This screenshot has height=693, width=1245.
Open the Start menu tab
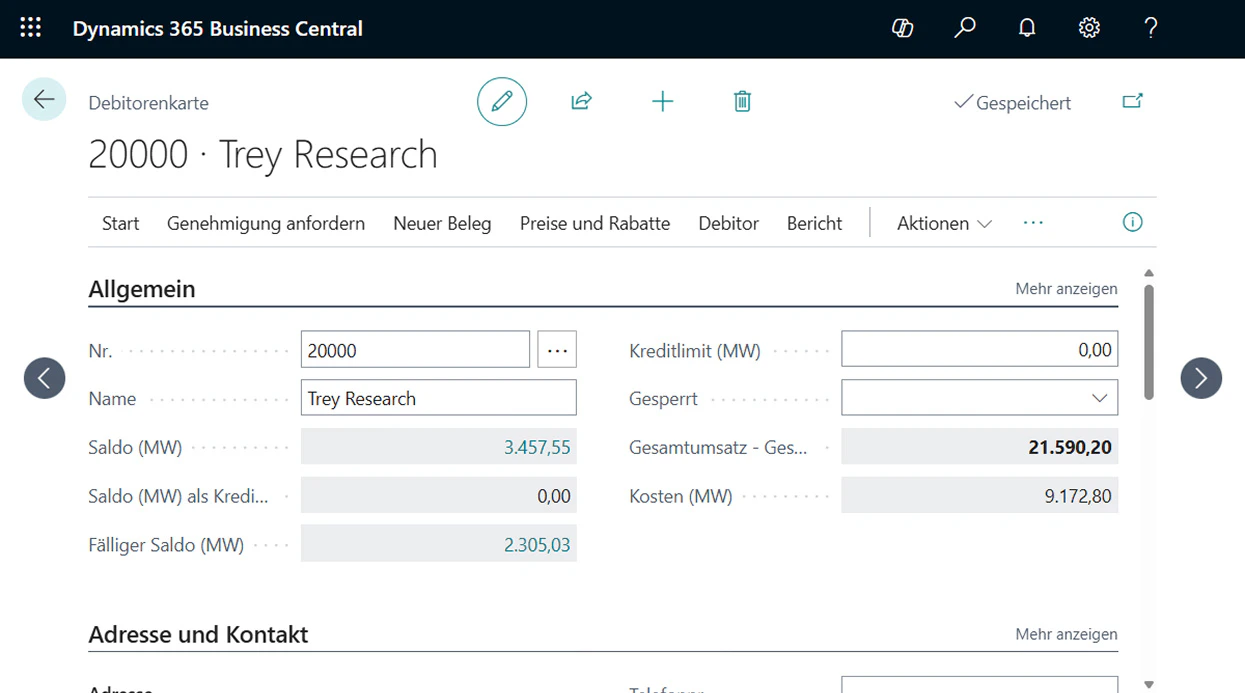(121, 223)
